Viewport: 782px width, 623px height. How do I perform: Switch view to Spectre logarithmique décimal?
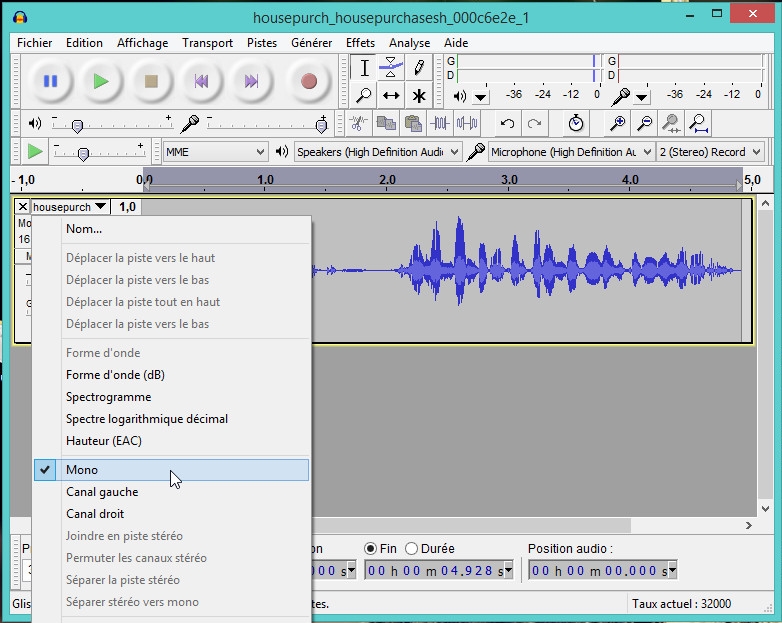pos(172,418)
